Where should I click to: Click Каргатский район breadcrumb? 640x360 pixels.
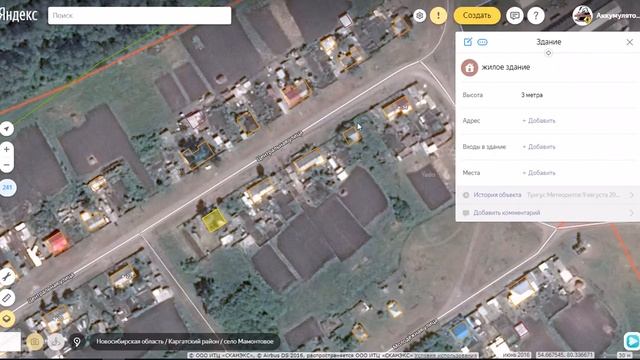193,341
